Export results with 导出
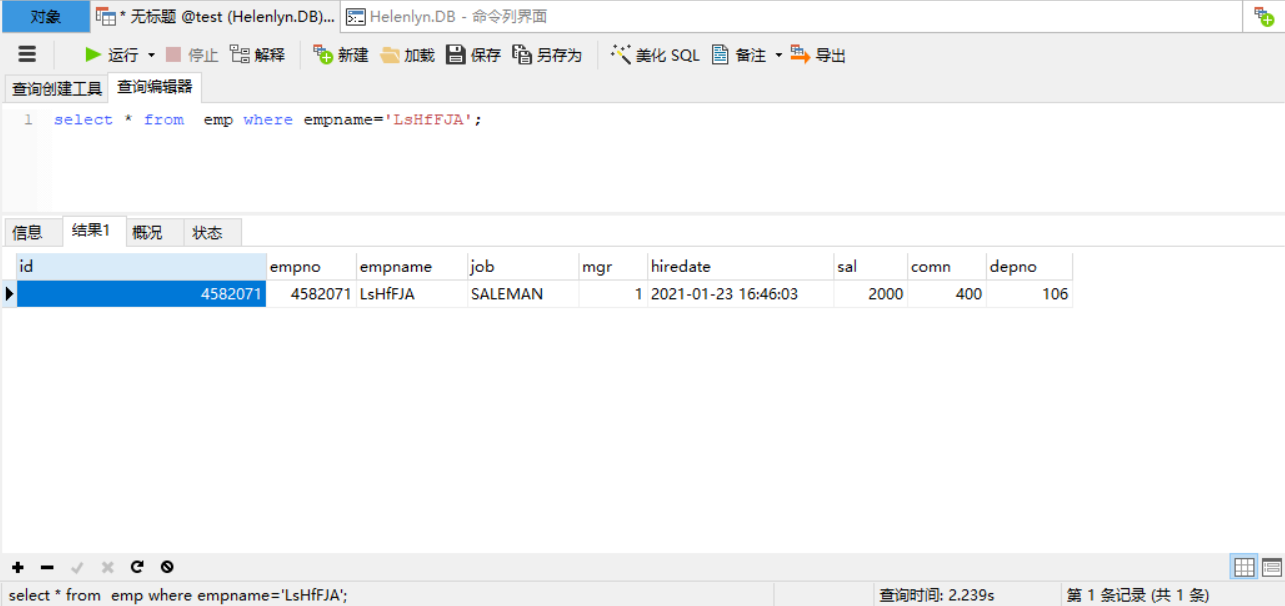 pos(818,55)
